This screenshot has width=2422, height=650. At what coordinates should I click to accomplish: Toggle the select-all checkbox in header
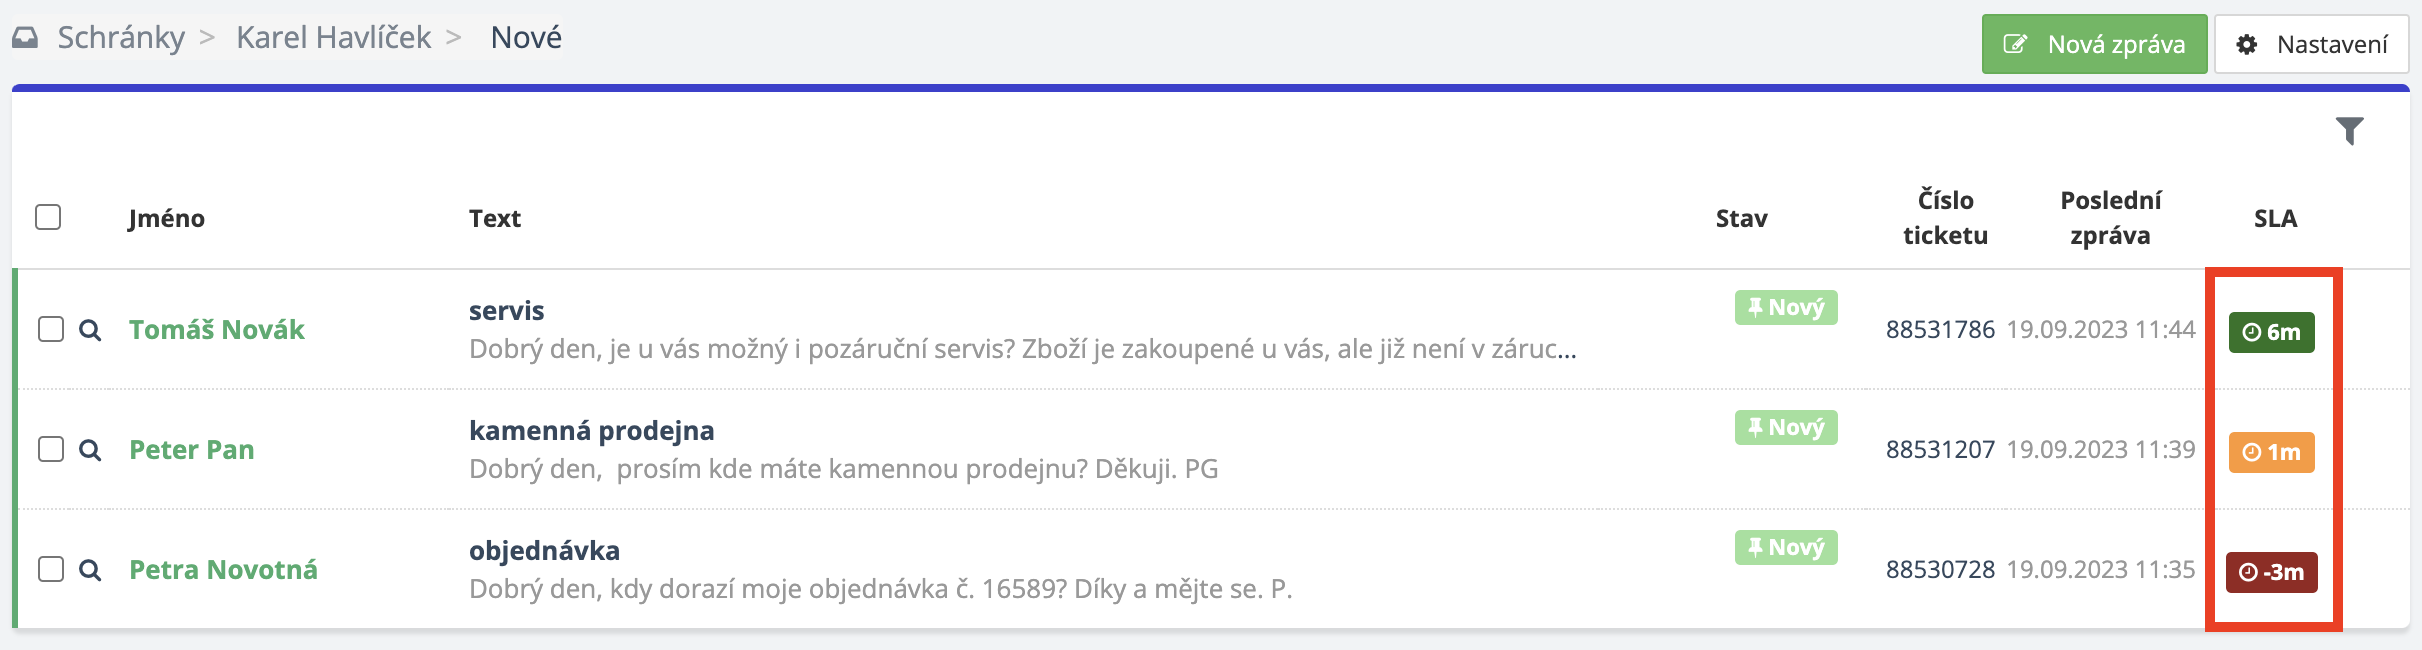point(48,217)
